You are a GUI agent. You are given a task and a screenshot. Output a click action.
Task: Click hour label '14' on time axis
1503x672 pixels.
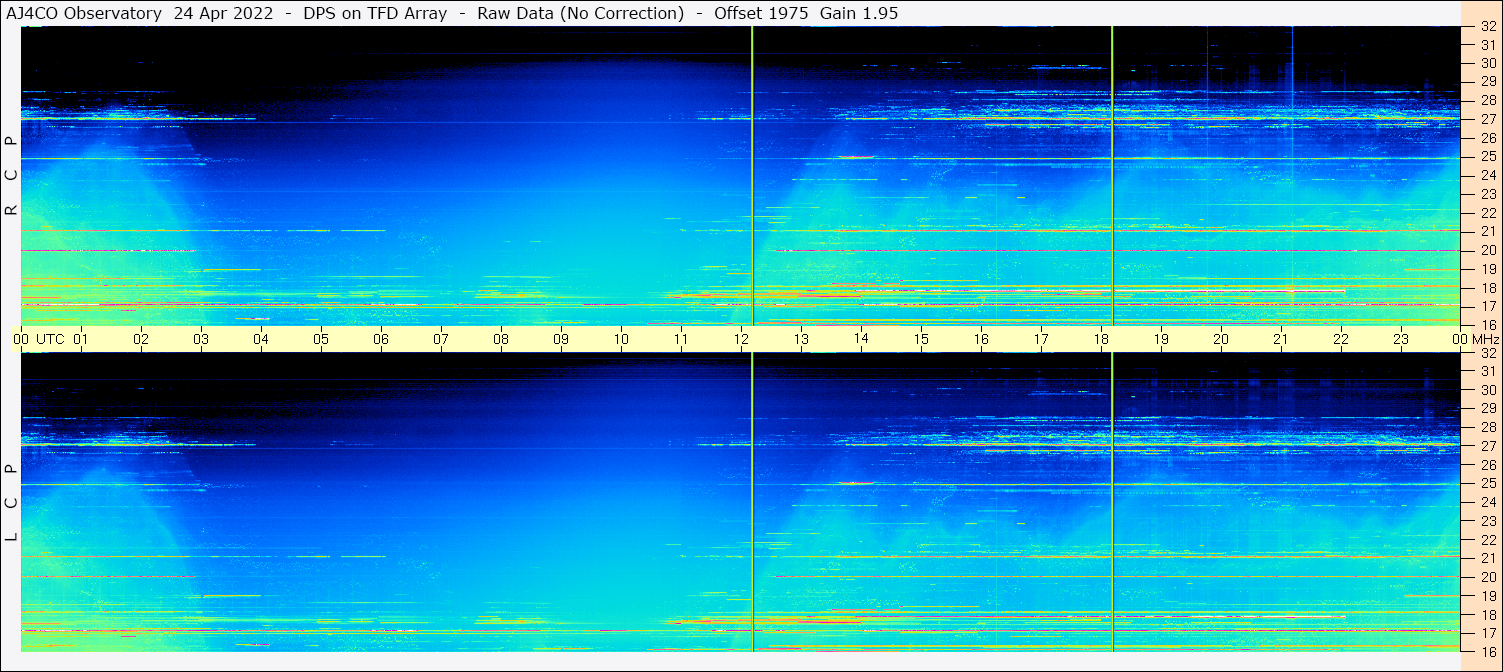(861, 338)
